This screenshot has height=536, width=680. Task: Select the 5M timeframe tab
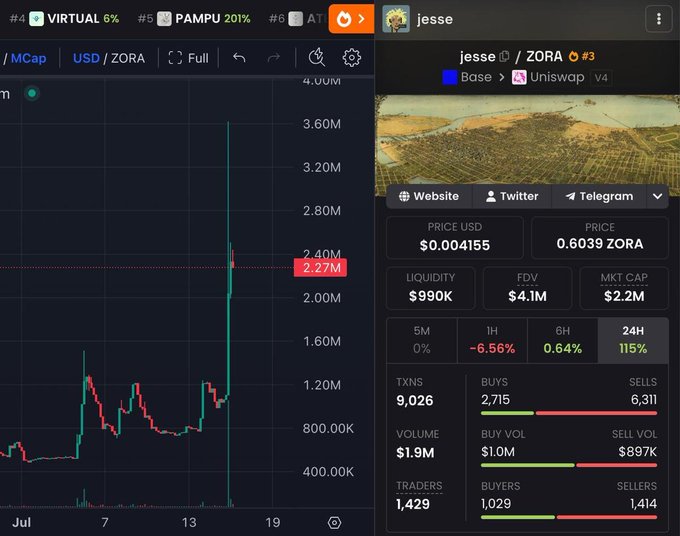click(422, 340)
